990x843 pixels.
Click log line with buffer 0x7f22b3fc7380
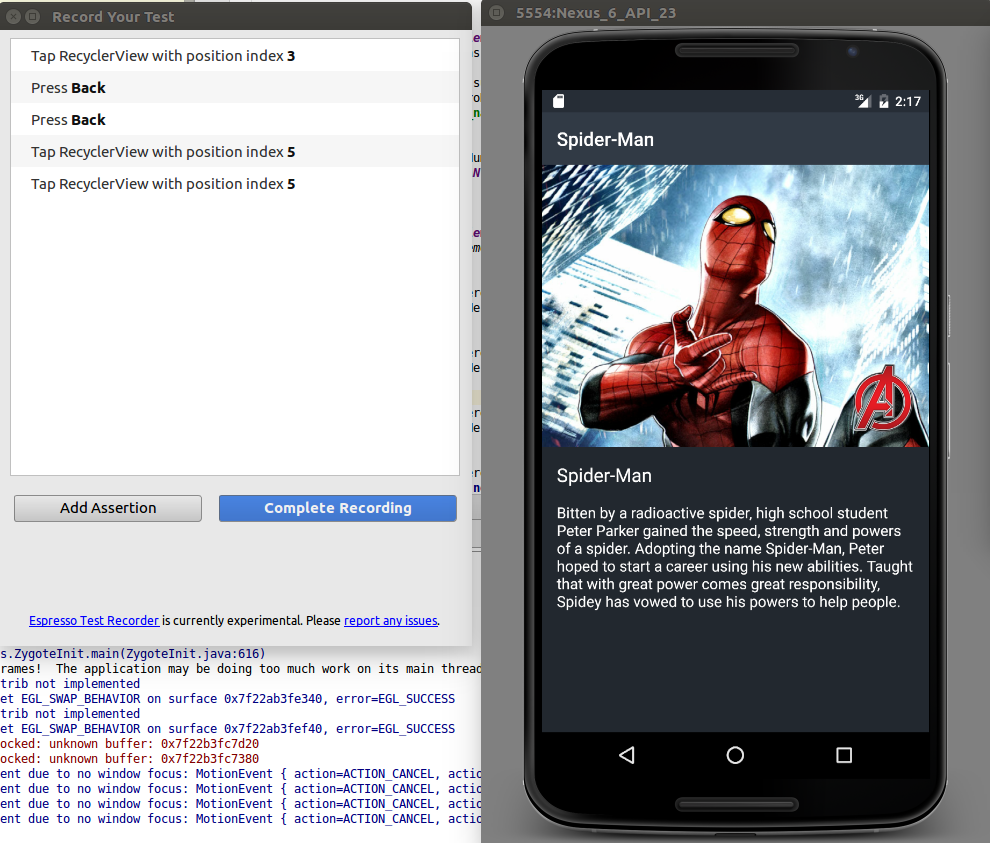(129, 759)
